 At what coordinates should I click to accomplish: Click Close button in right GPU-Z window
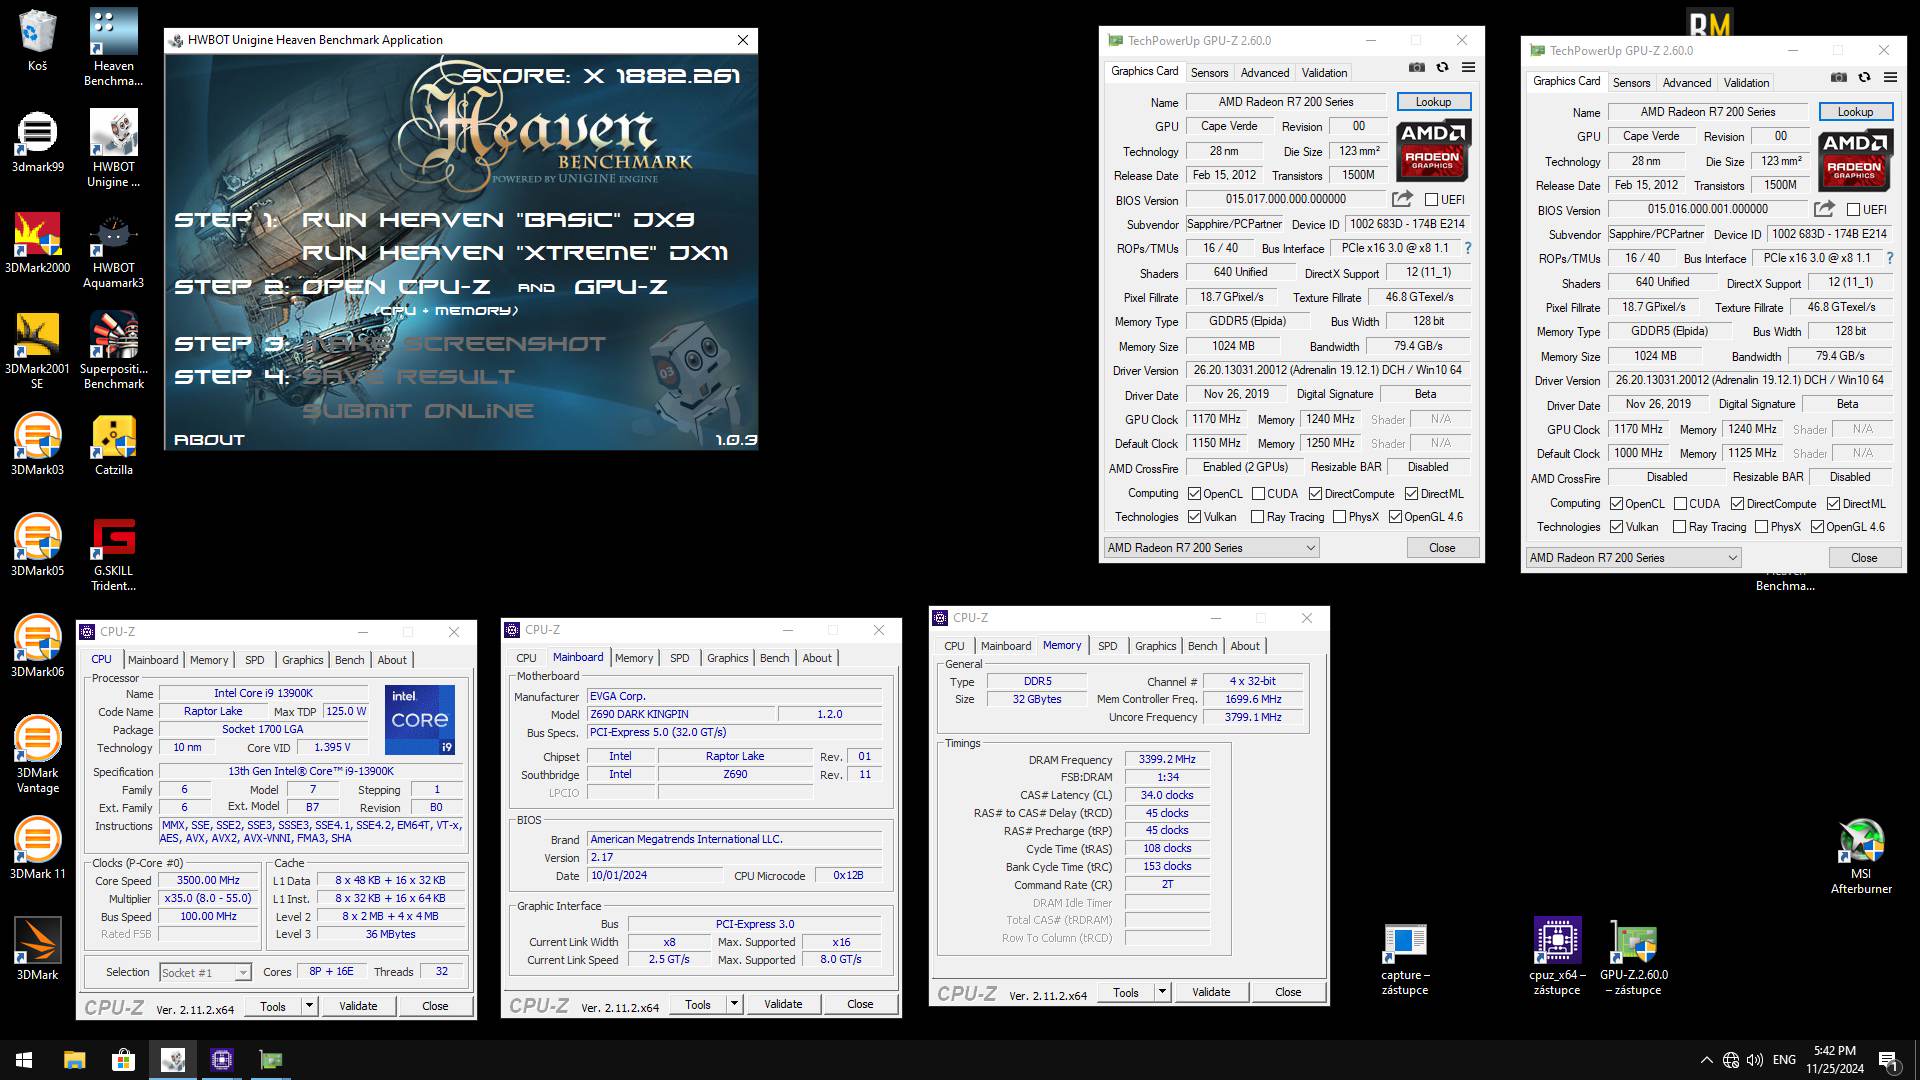click(x=1864, y=558)
